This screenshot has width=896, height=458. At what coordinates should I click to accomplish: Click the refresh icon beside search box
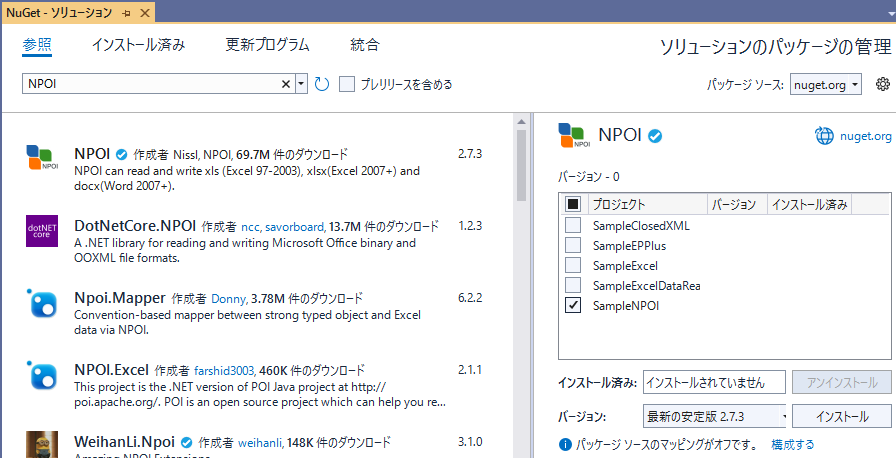[322, 85]
